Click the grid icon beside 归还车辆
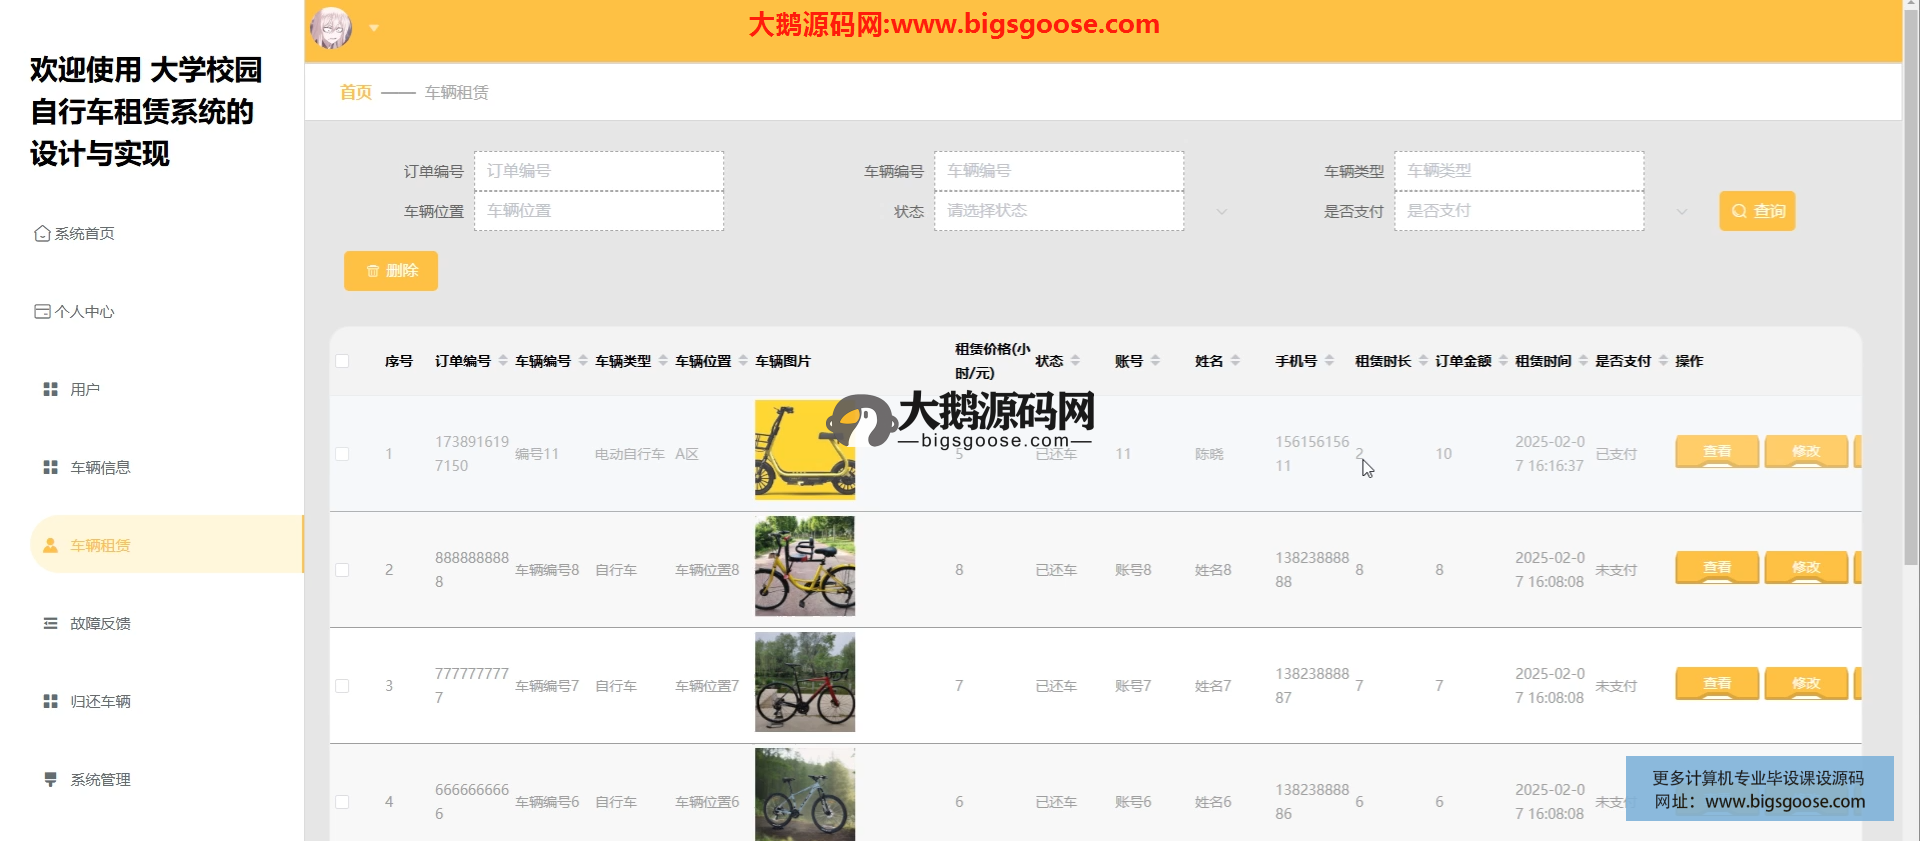Viewport: 1920px width, 841px height. coord(50,701)
